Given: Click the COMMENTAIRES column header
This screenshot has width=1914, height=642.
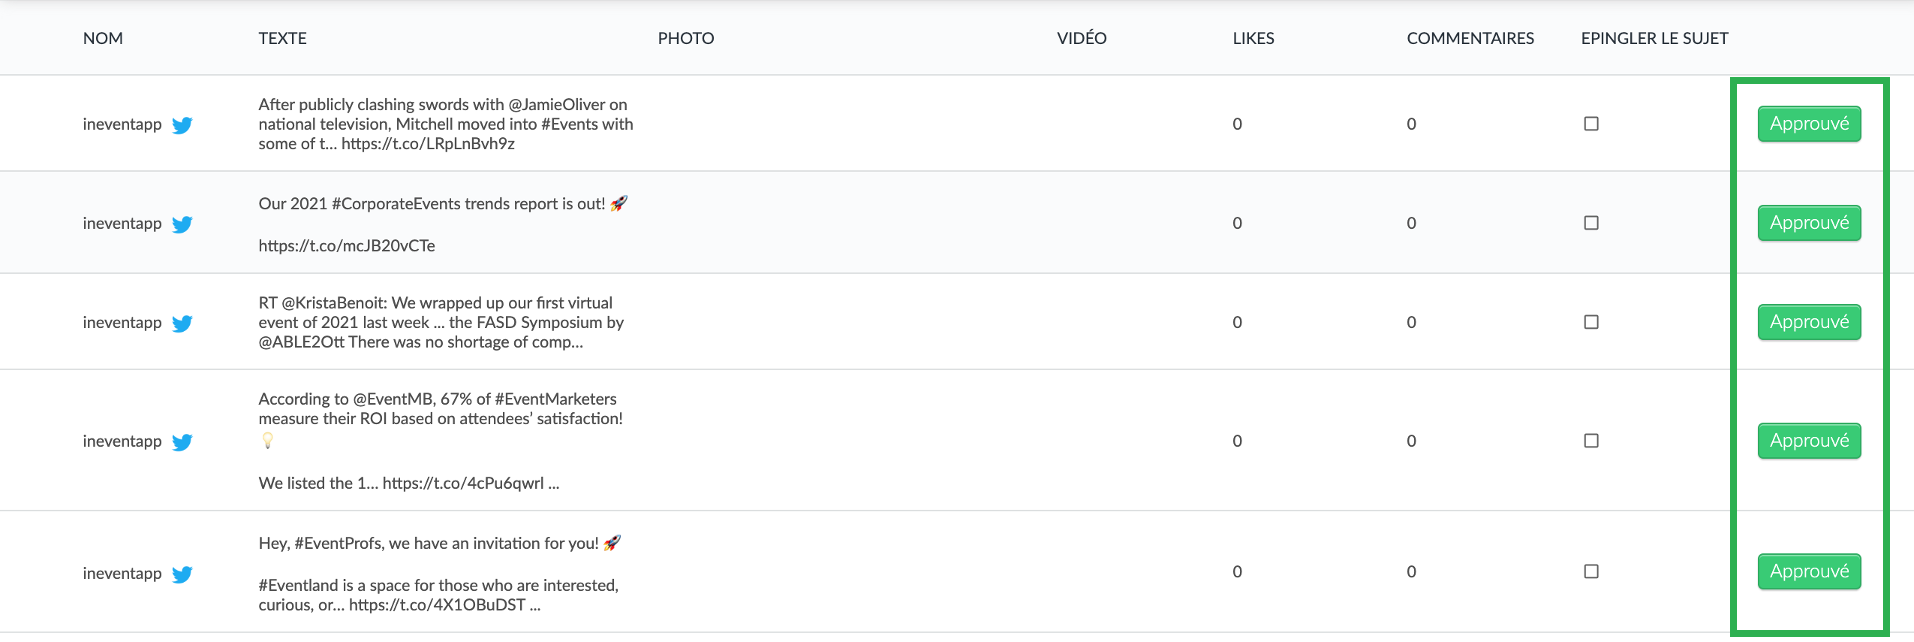Looking at the screenshot, I should pyautogui.click(x=1470, y=38).
